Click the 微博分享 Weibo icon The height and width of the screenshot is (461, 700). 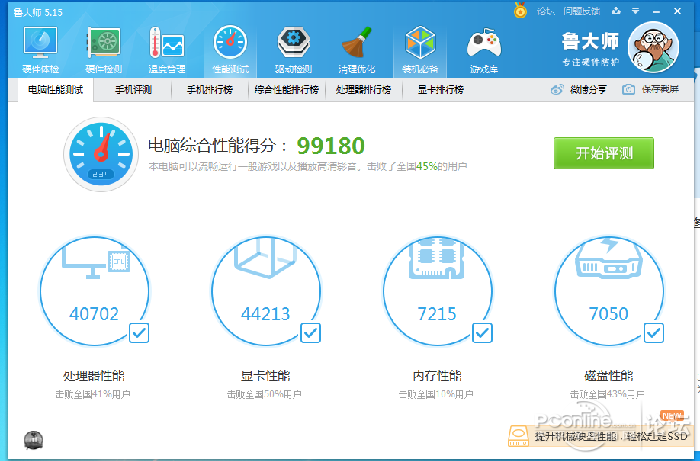click(557, 89)
